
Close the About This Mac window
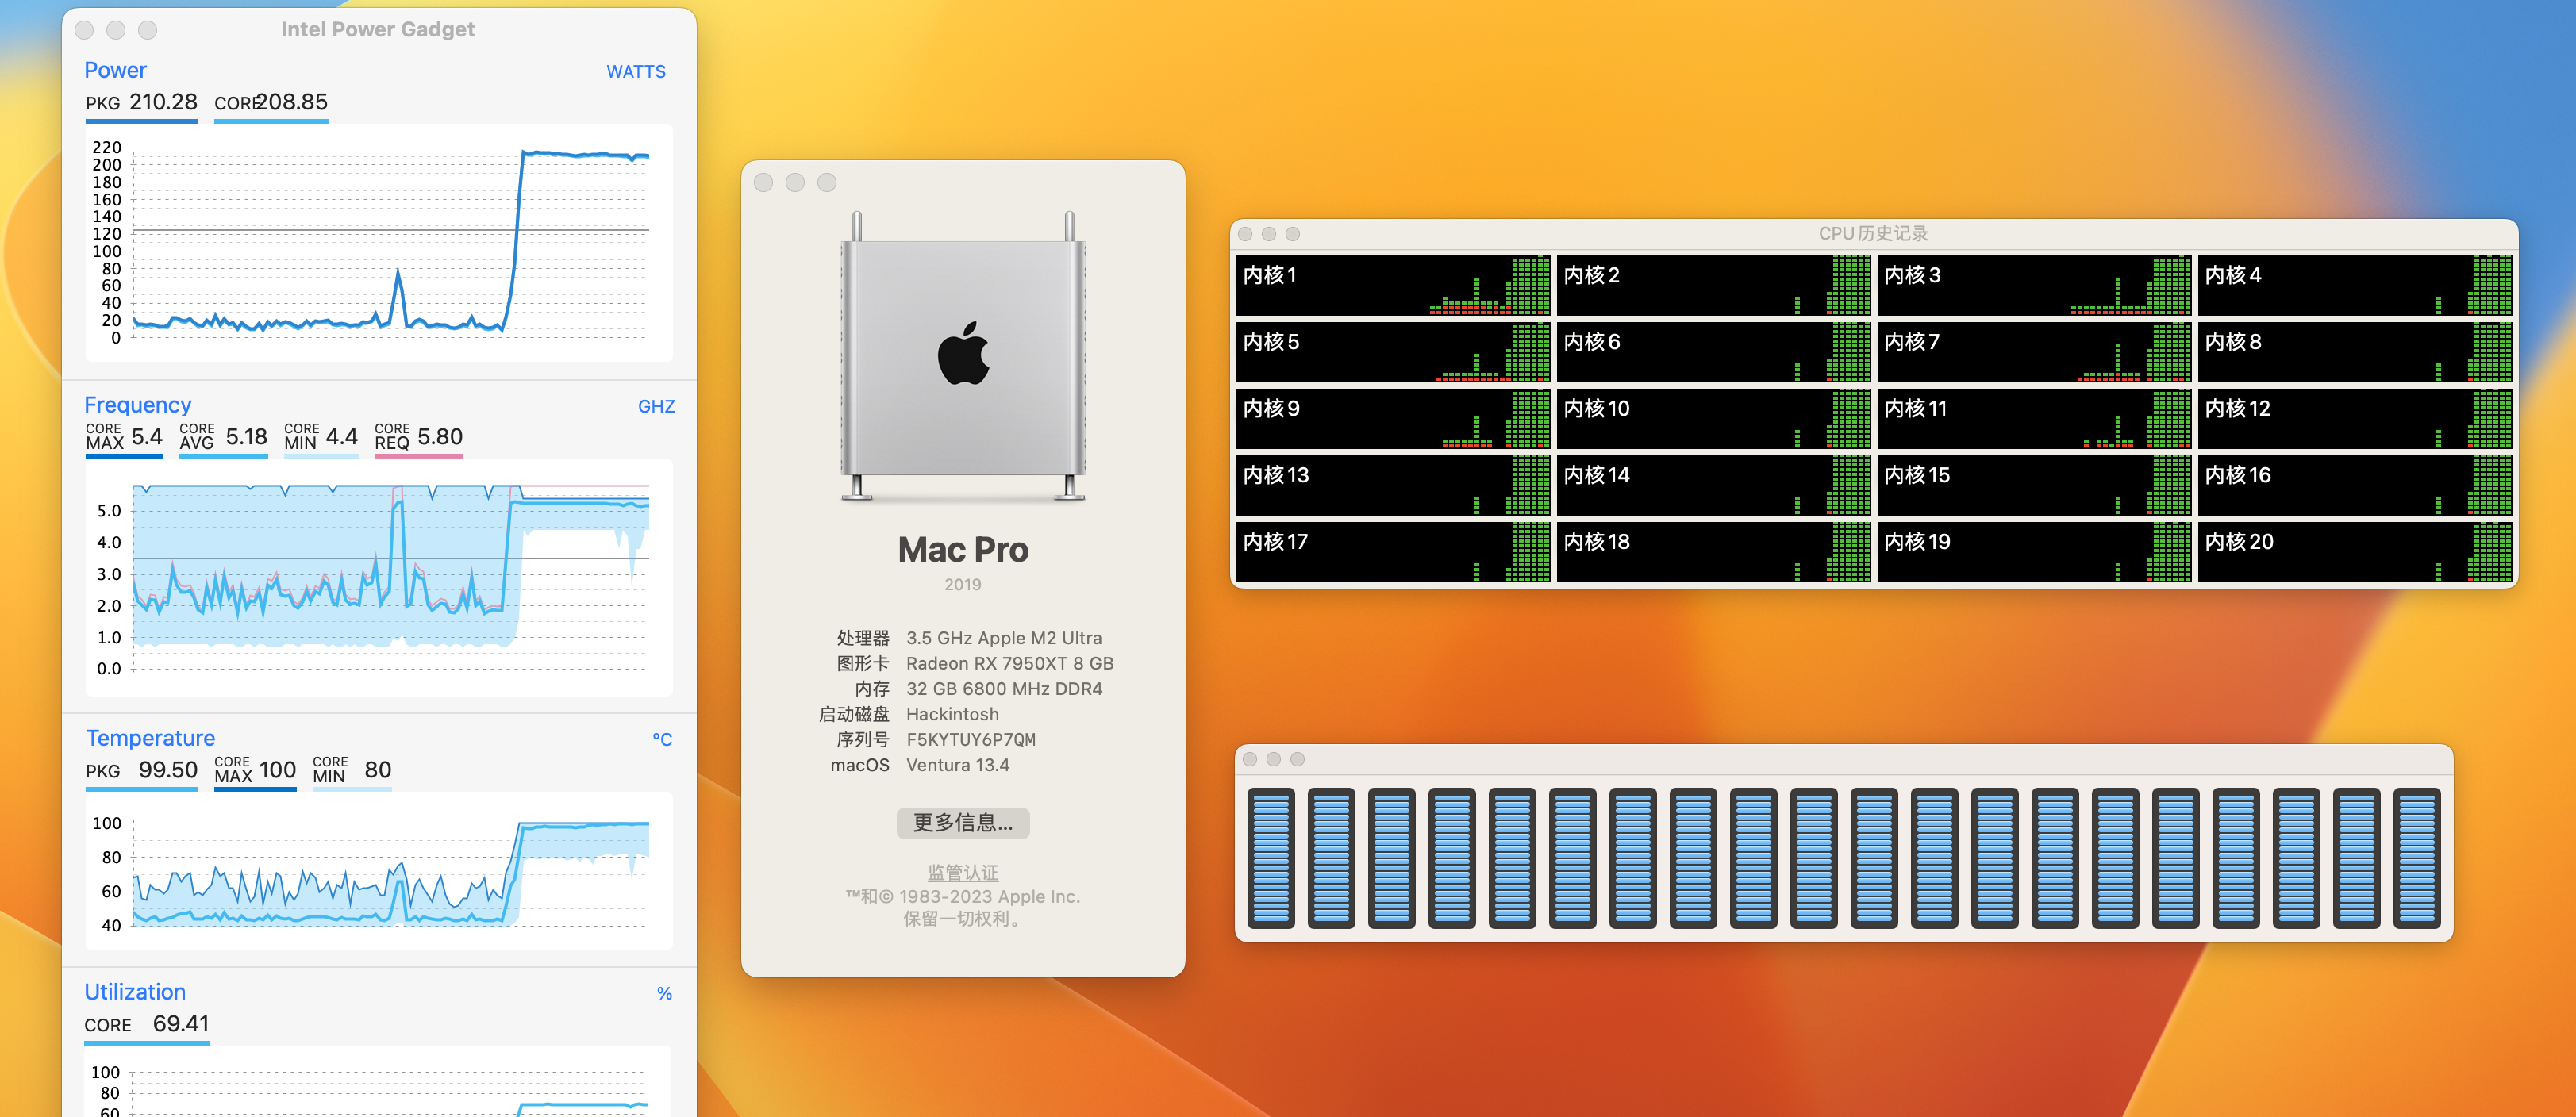[763, 182]
